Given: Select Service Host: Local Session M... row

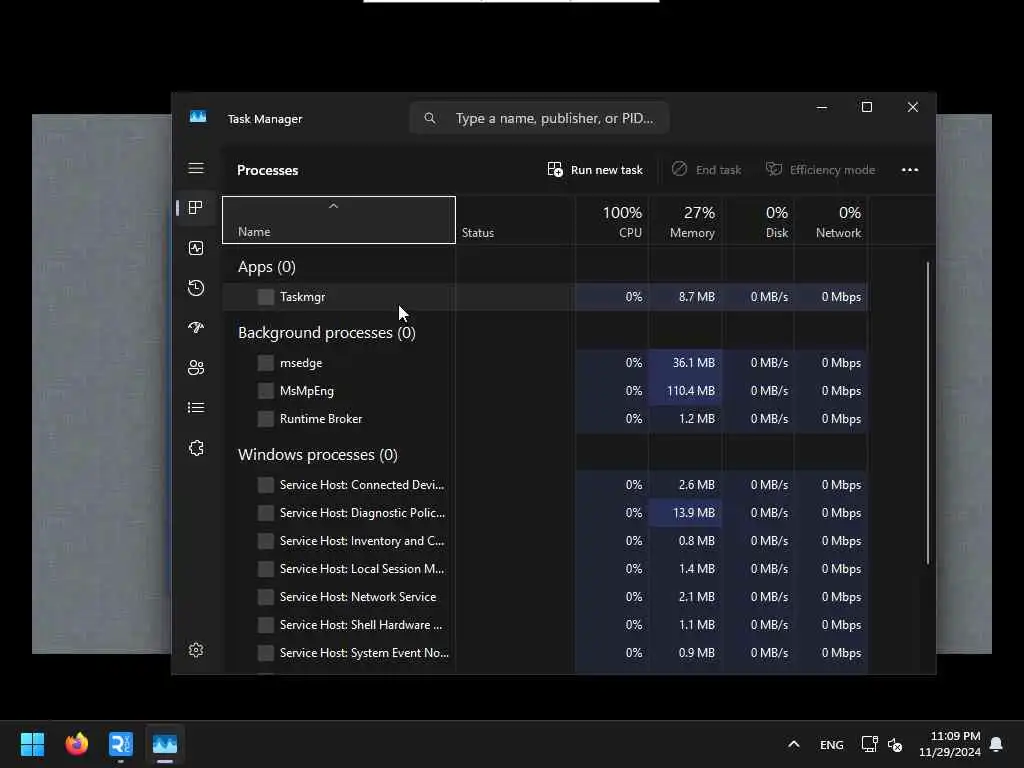Looking at the screenshot, I should coord(545,569).
